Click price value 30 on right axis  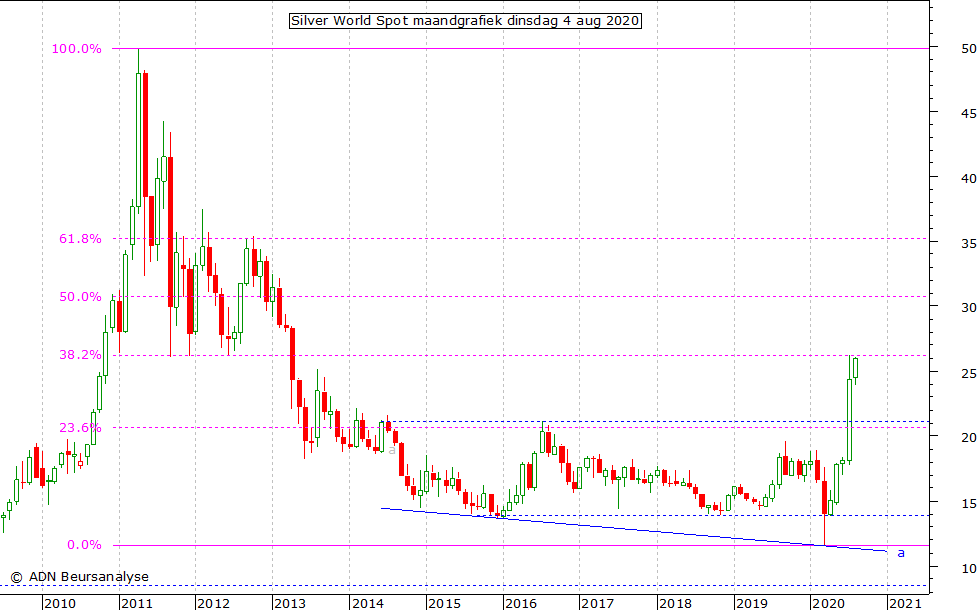969,308
